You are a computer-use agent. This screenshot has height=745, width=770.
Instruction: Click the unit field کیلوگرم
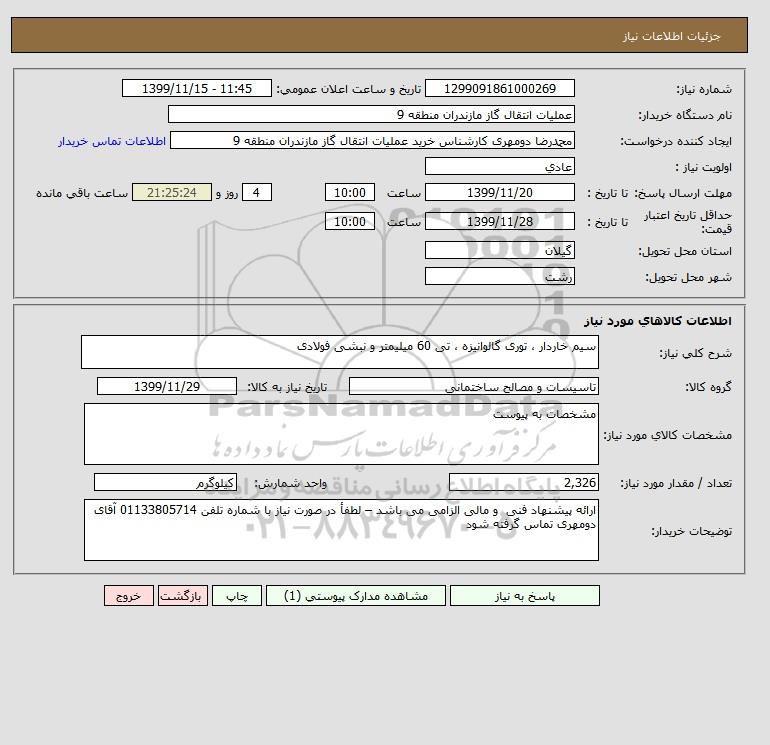[165, 482]
